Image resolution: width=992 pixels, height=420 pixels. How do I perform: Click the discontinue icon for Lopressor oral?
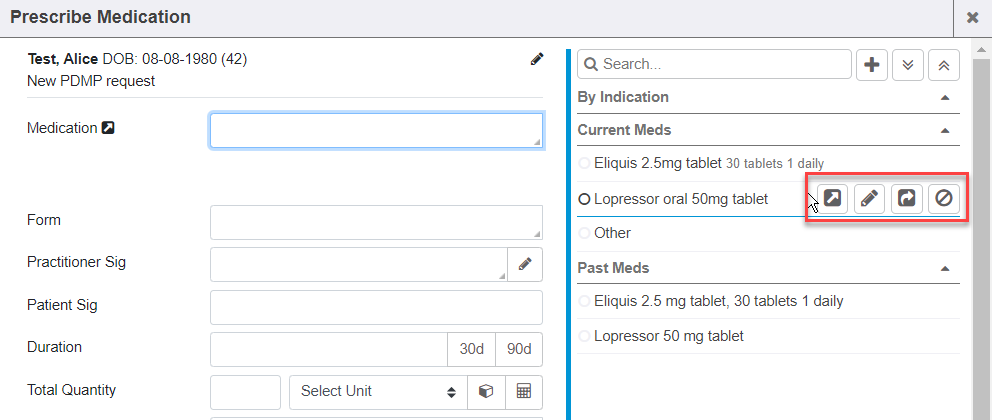[943, 199]
